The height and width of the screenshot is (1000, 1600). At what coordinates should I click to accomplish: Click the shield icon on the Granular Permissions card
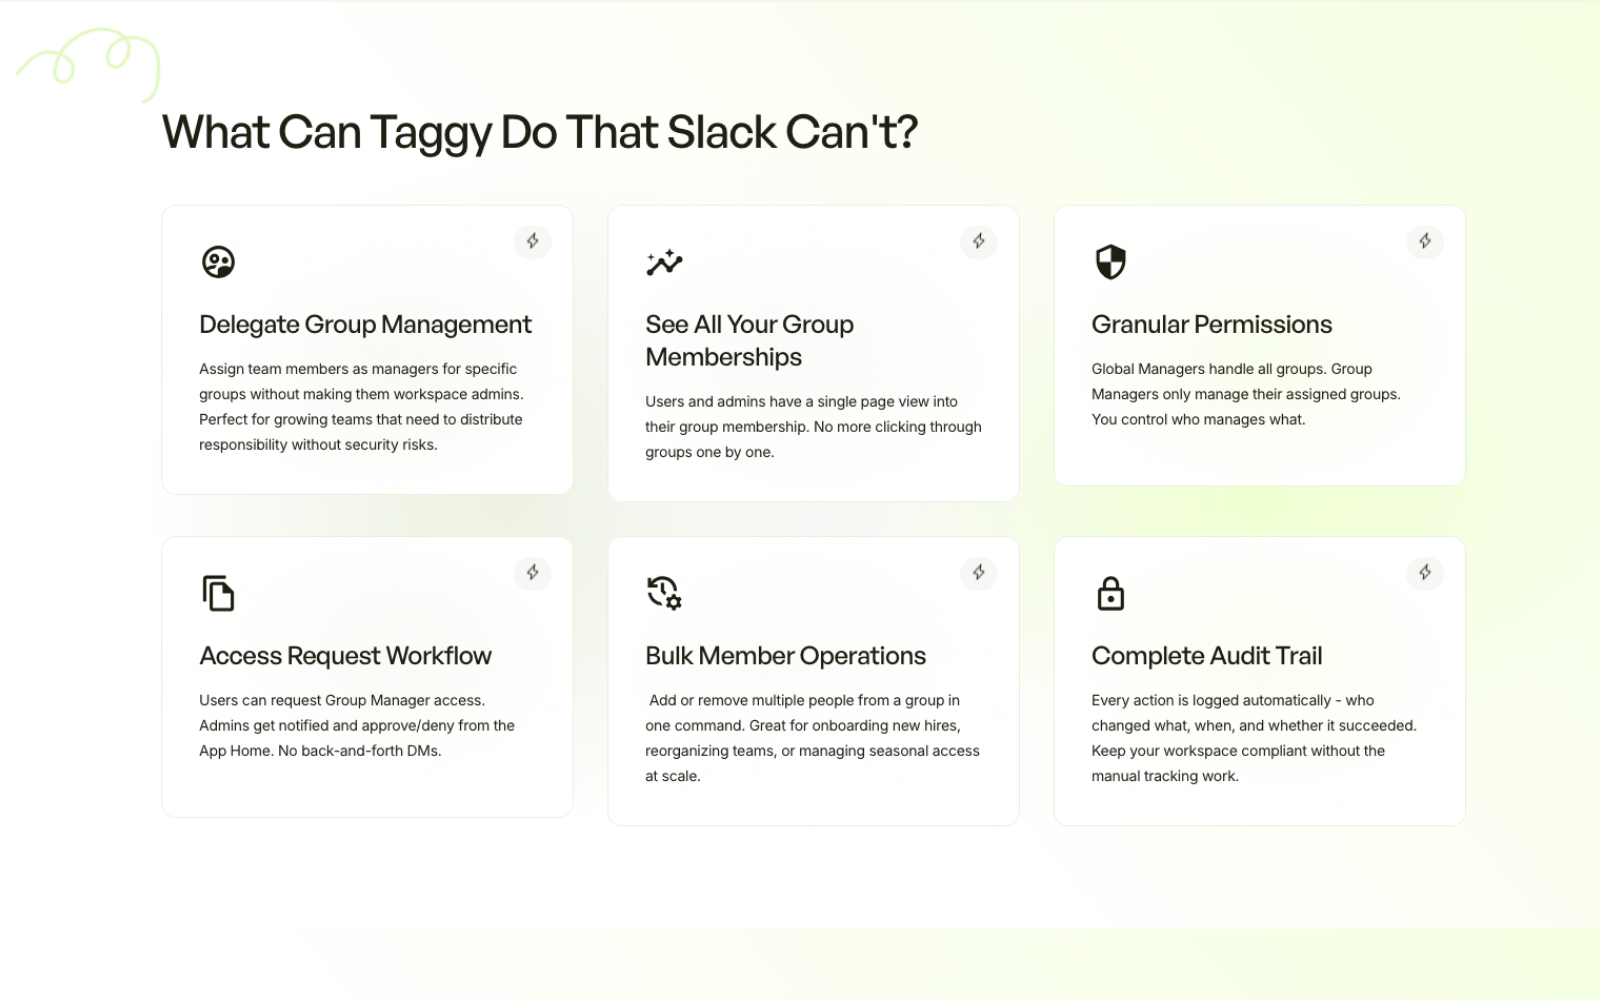pos(1110,262)
